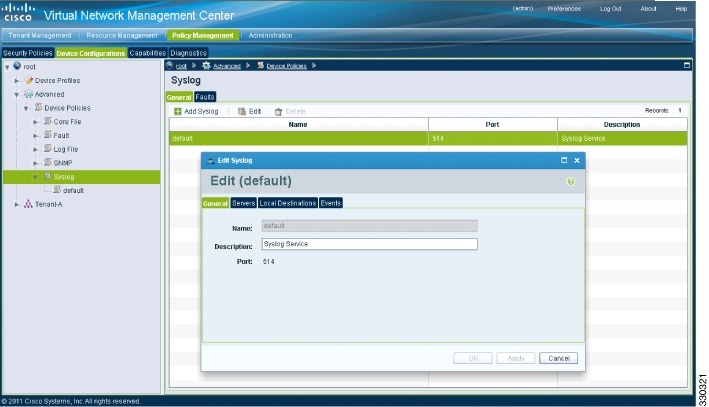Click the breadcrumb Device Policies icon
This screenshot has width=709, height=407.
coord(260,65)
